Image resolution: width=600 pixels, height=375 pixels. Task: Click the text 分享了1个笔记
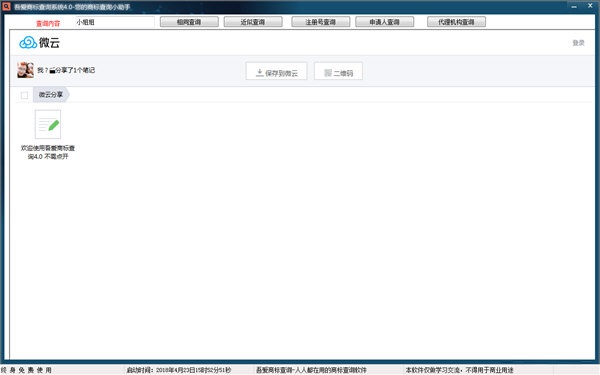[x=75, y=70]
